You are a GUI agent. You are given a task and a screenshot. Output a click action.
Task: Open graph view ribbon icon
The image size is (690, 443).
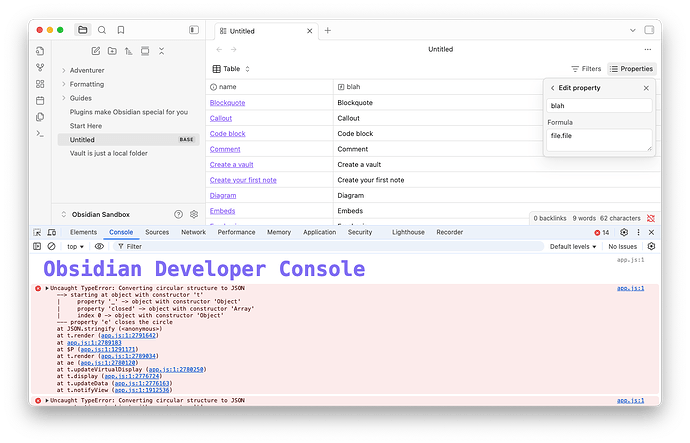(x=40, y=67)
